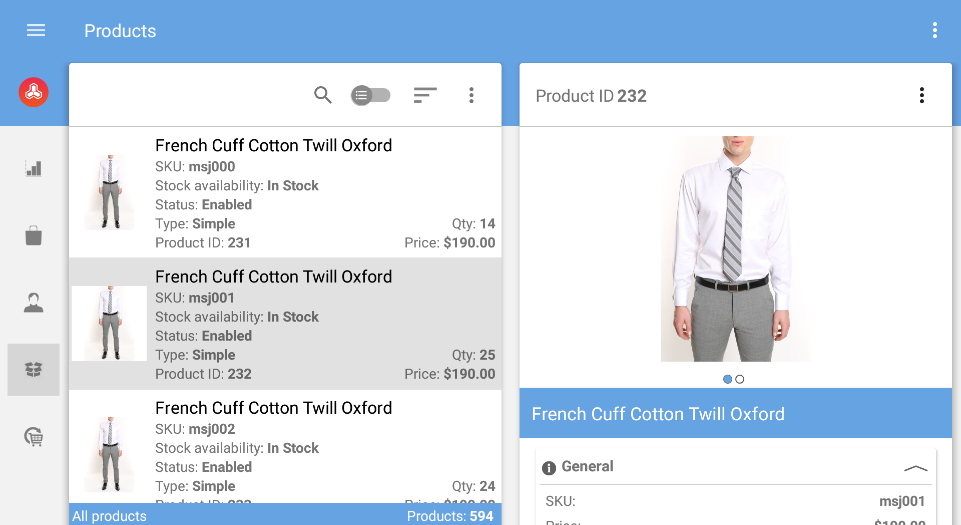Click 'Qty: 24' value

coord(473,486)
